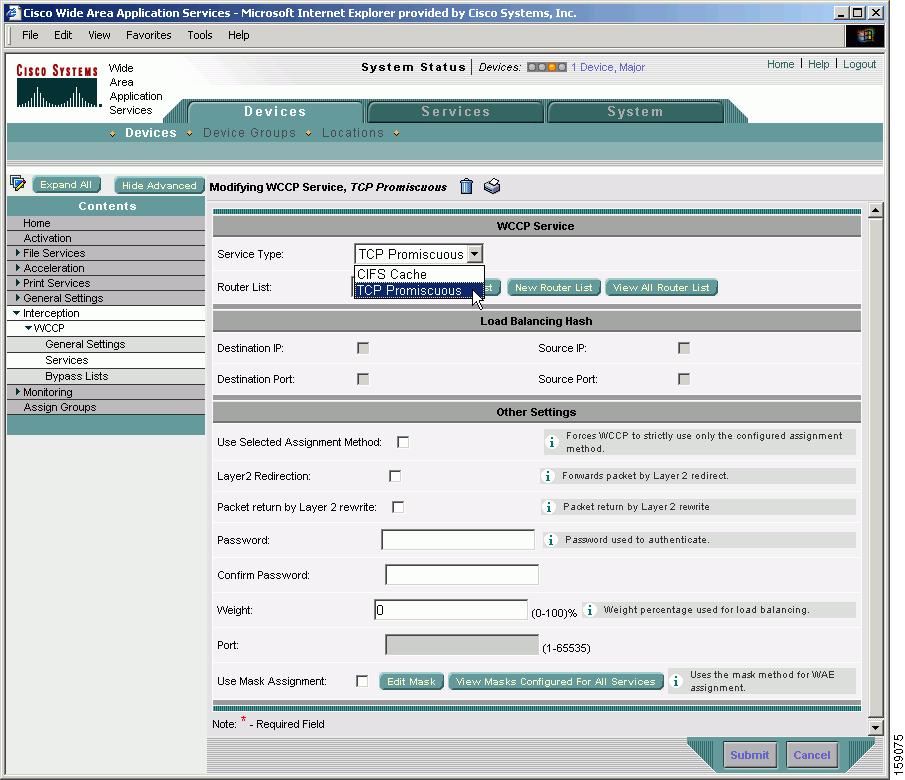Click the Logout link
This screenshot has width=905, height=780.
(859, 64)
